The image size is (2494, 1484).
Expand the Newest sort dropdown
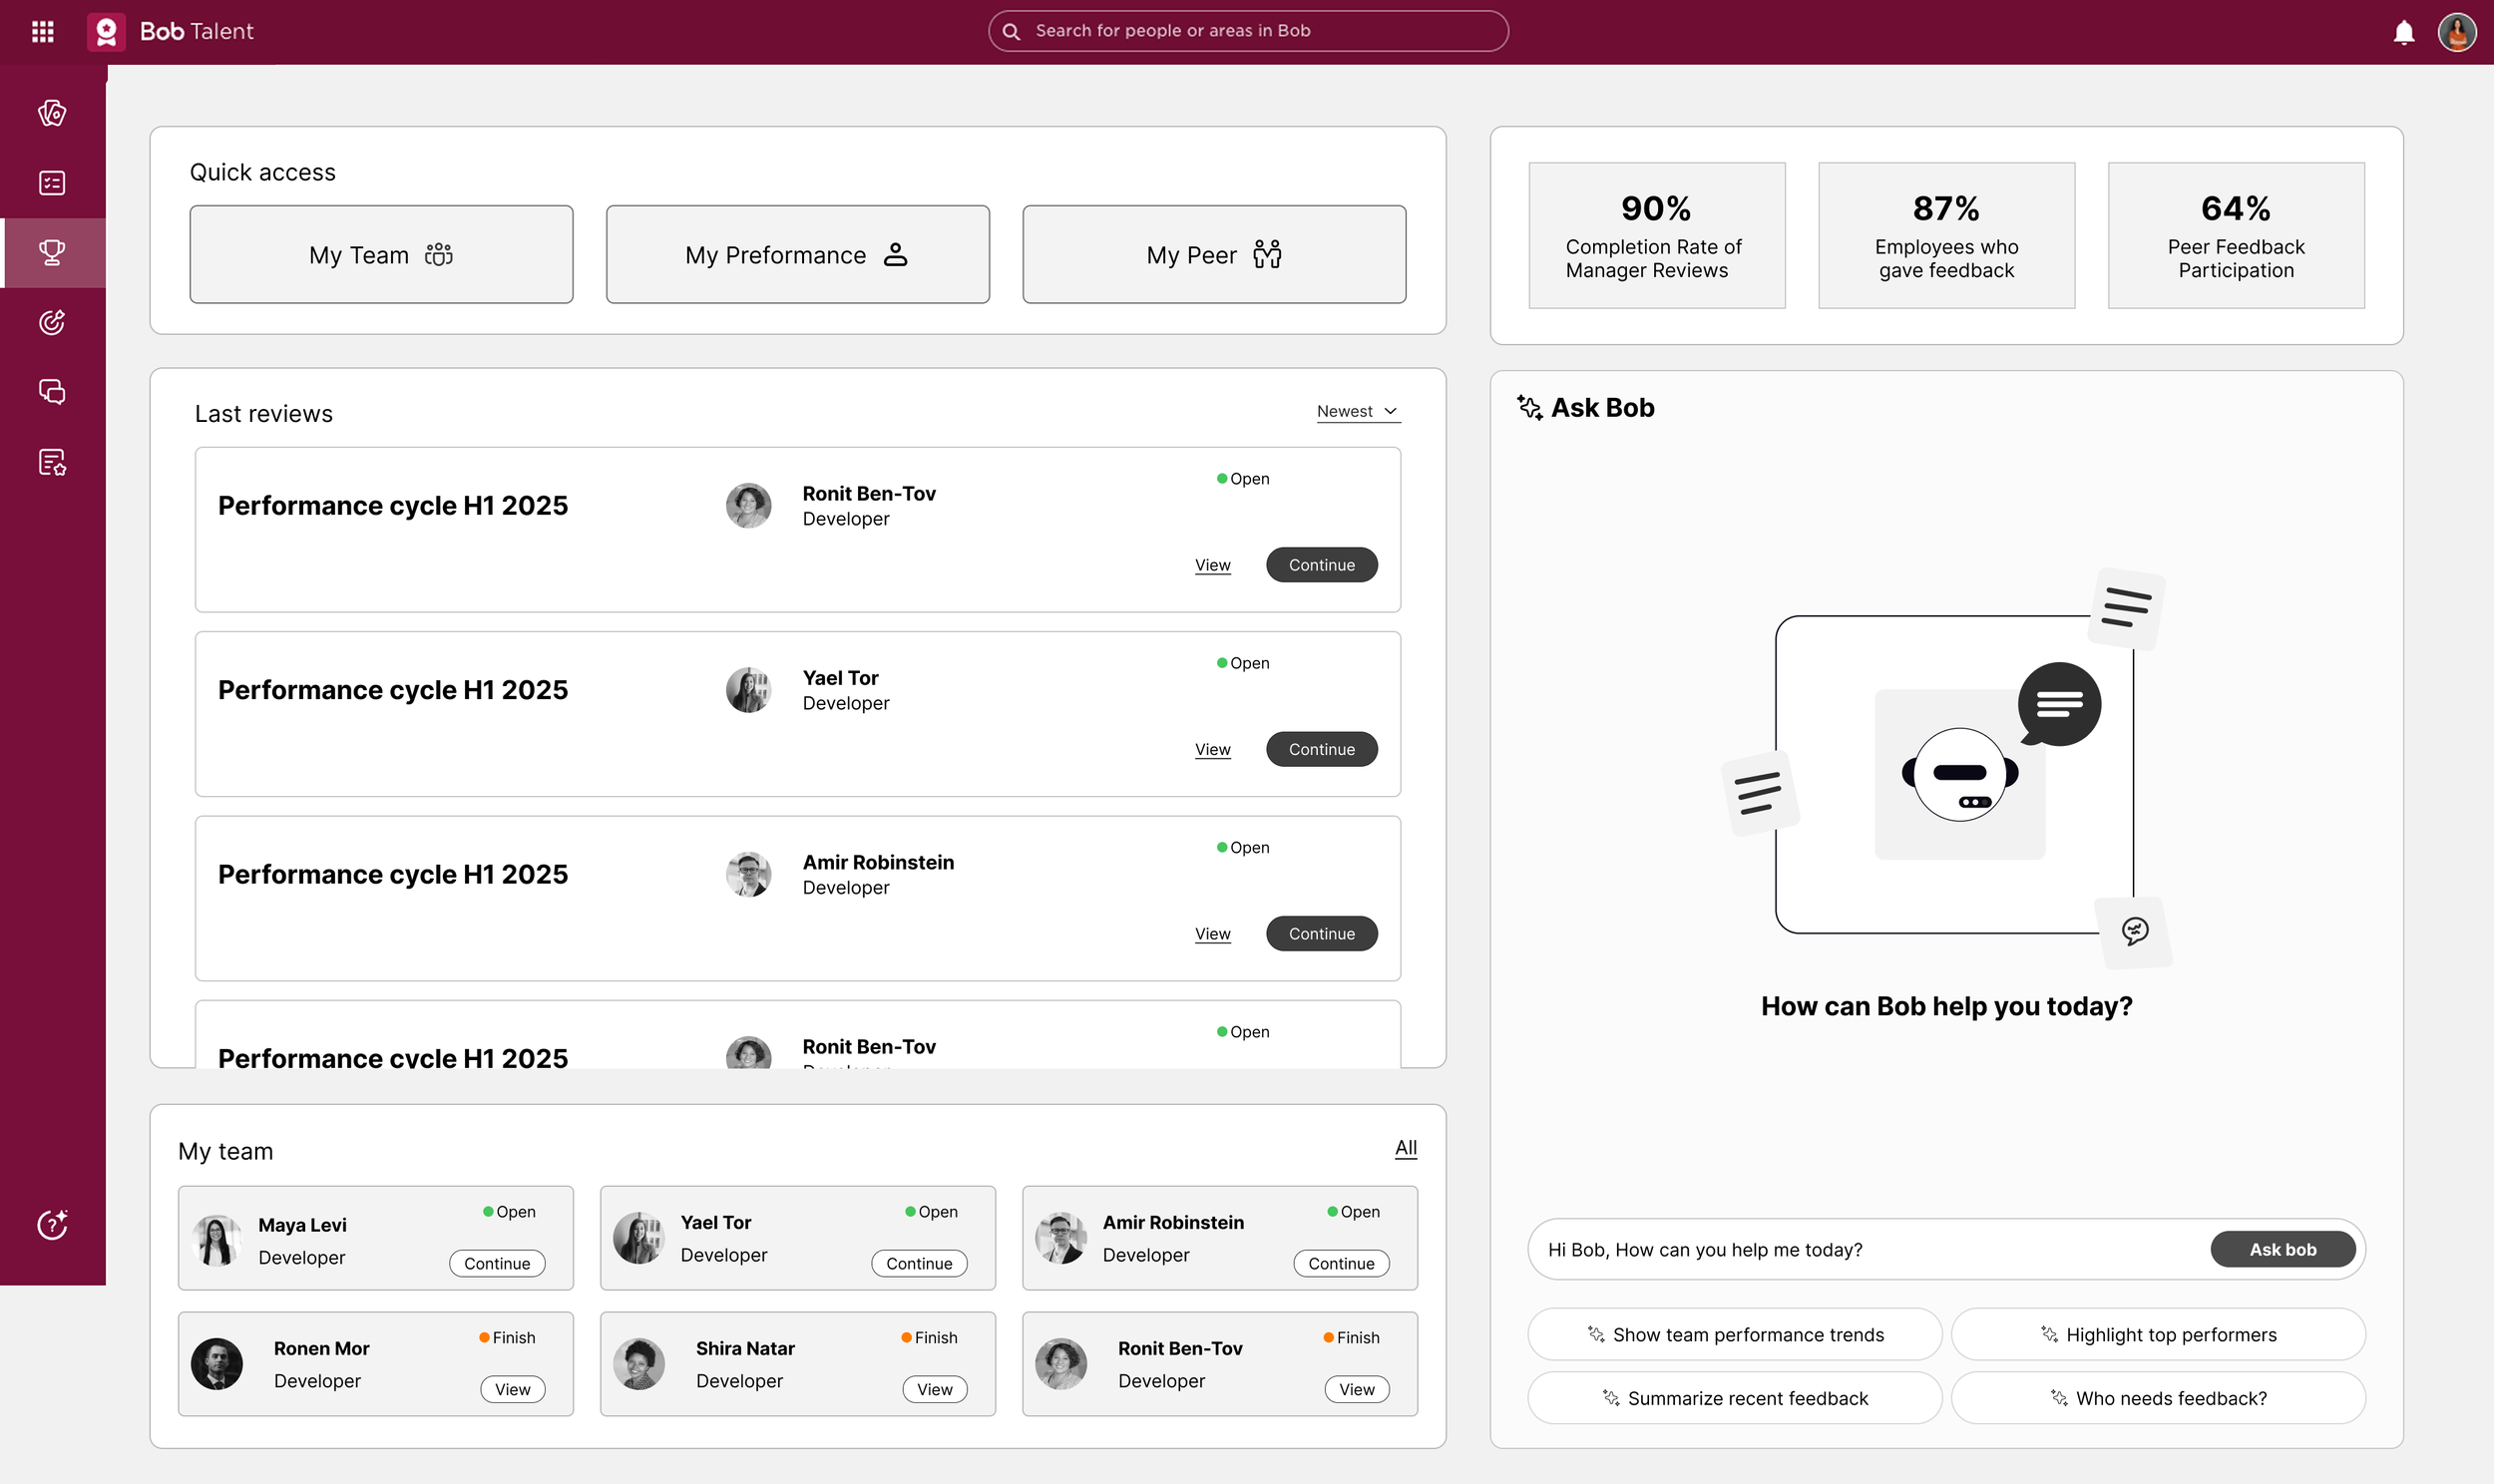1357,411
